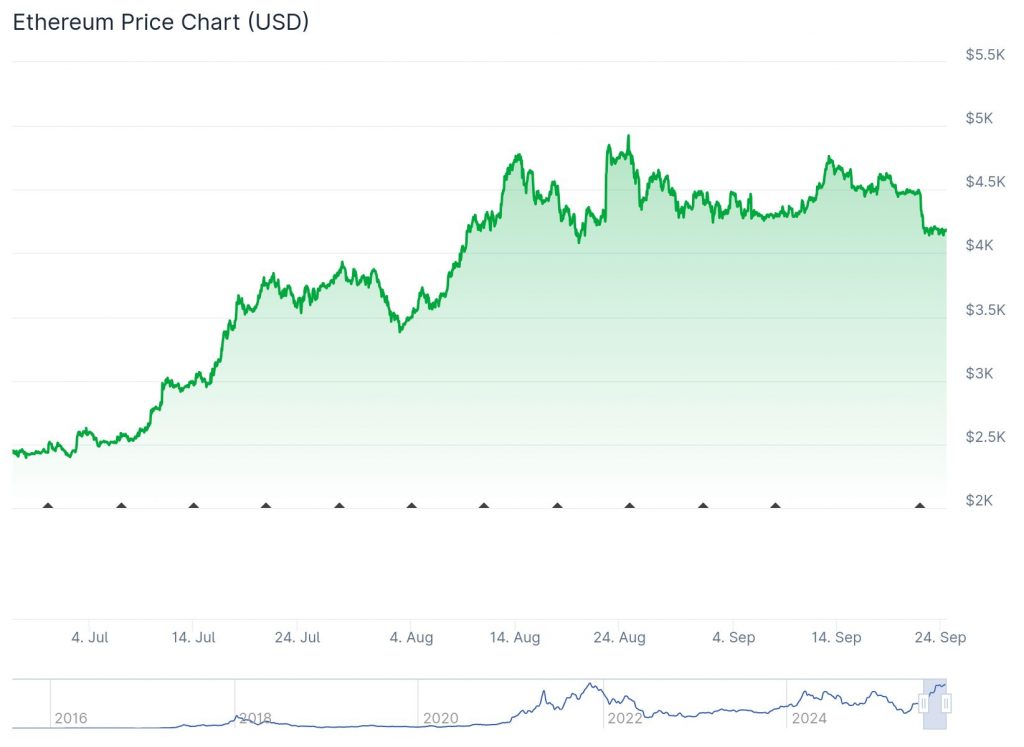Viewport: 1024px width, 747px height.
Task: Click the price dip low near 4 Aug
Action: (399, 331)
